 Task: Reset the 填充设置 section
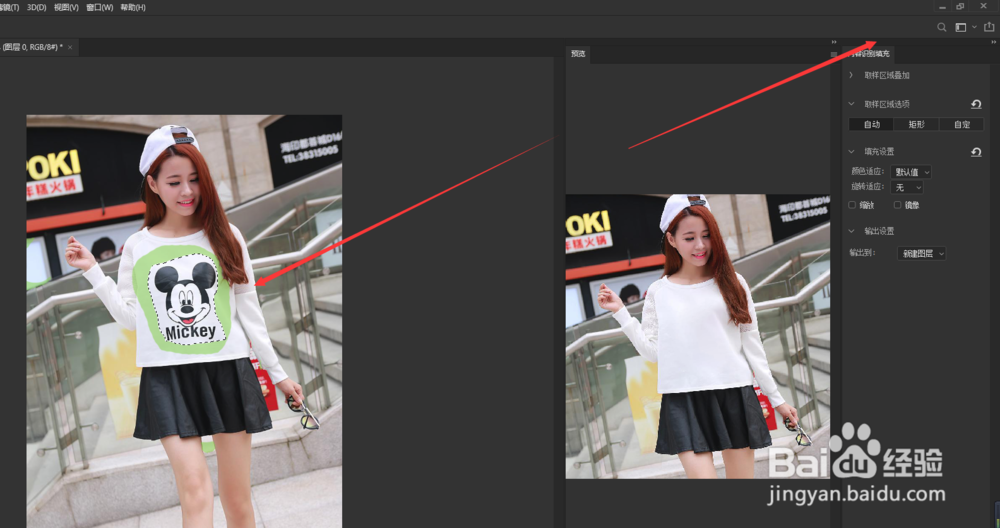976,152
